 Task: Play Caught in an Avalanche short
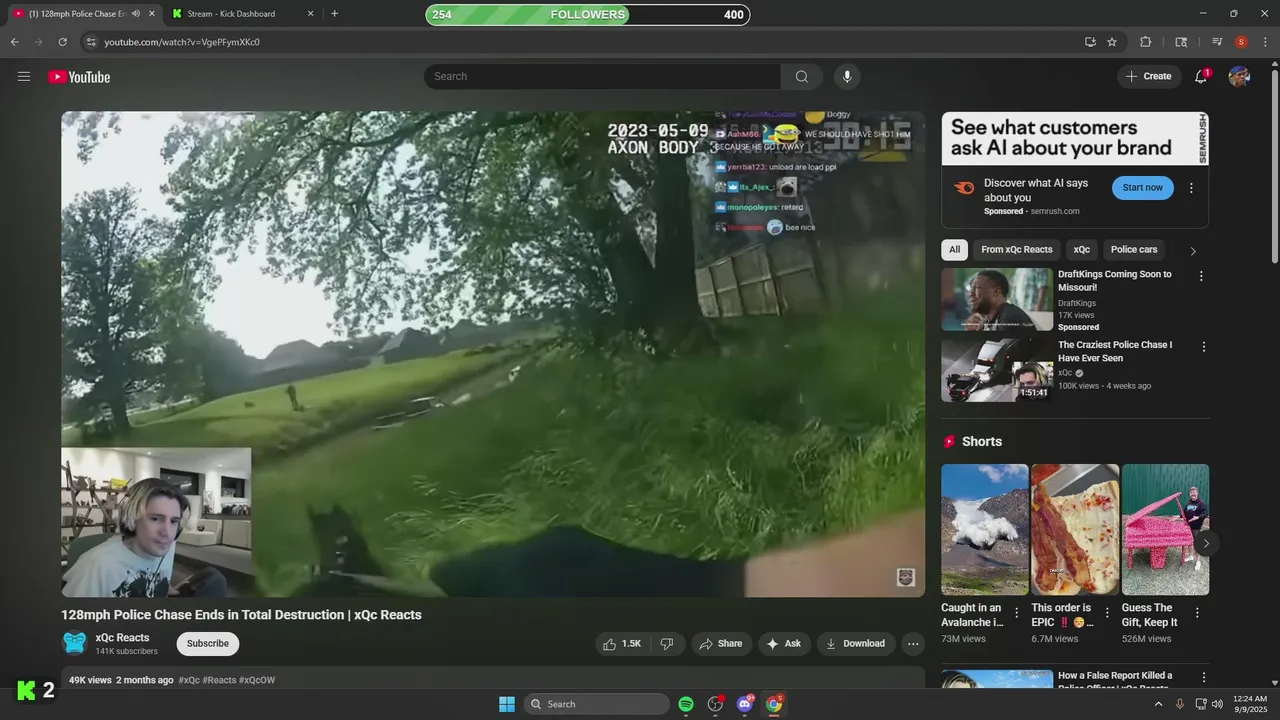coord(984,530)
